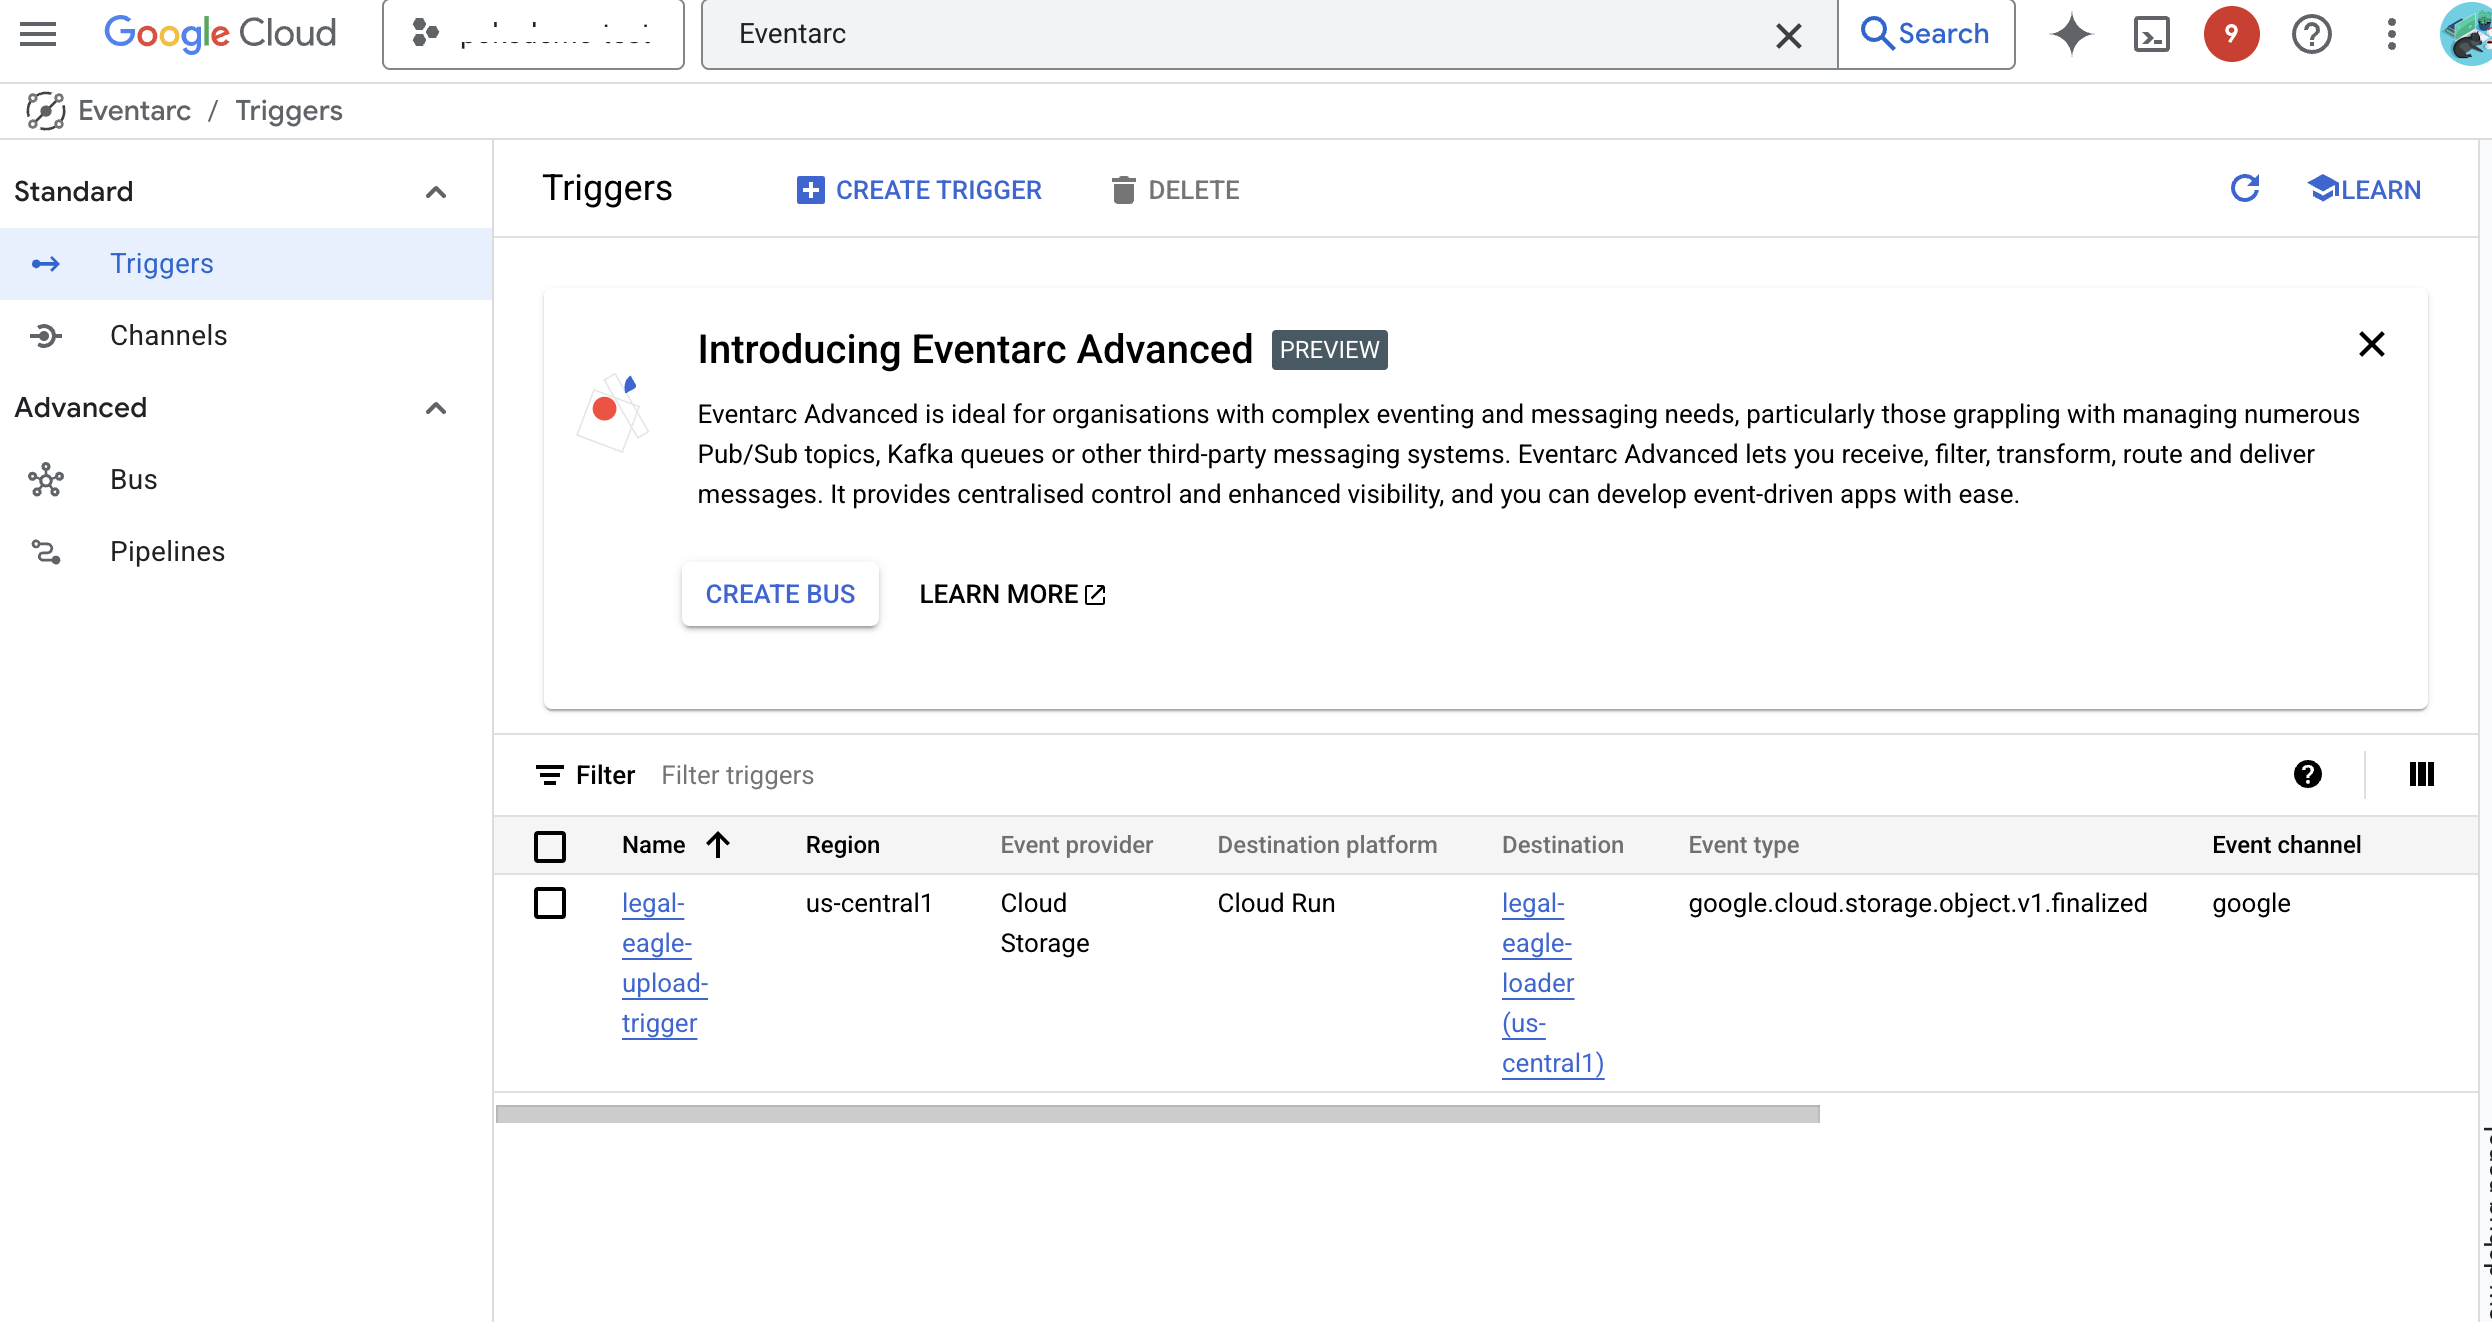2492x1322 pixels.
Task: Check the legal-eagle-upload-trigger row checkbox
Action: (550, 903)
